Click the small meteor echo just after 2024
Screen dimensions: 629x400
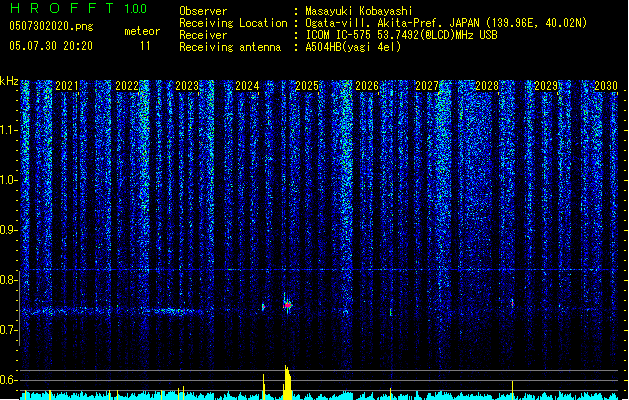263,307
